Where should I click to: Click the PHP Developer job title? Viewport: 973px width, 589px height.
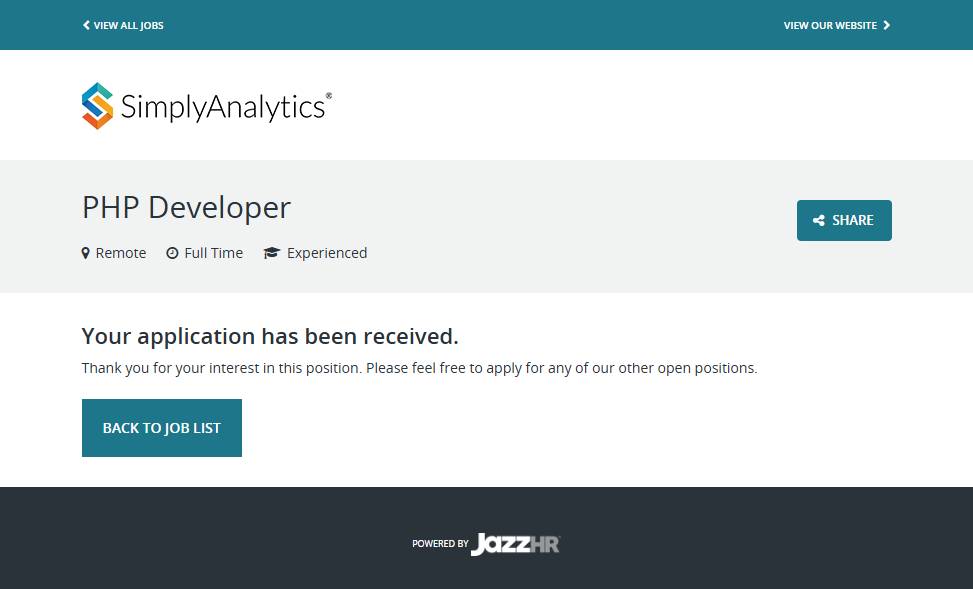186,207
